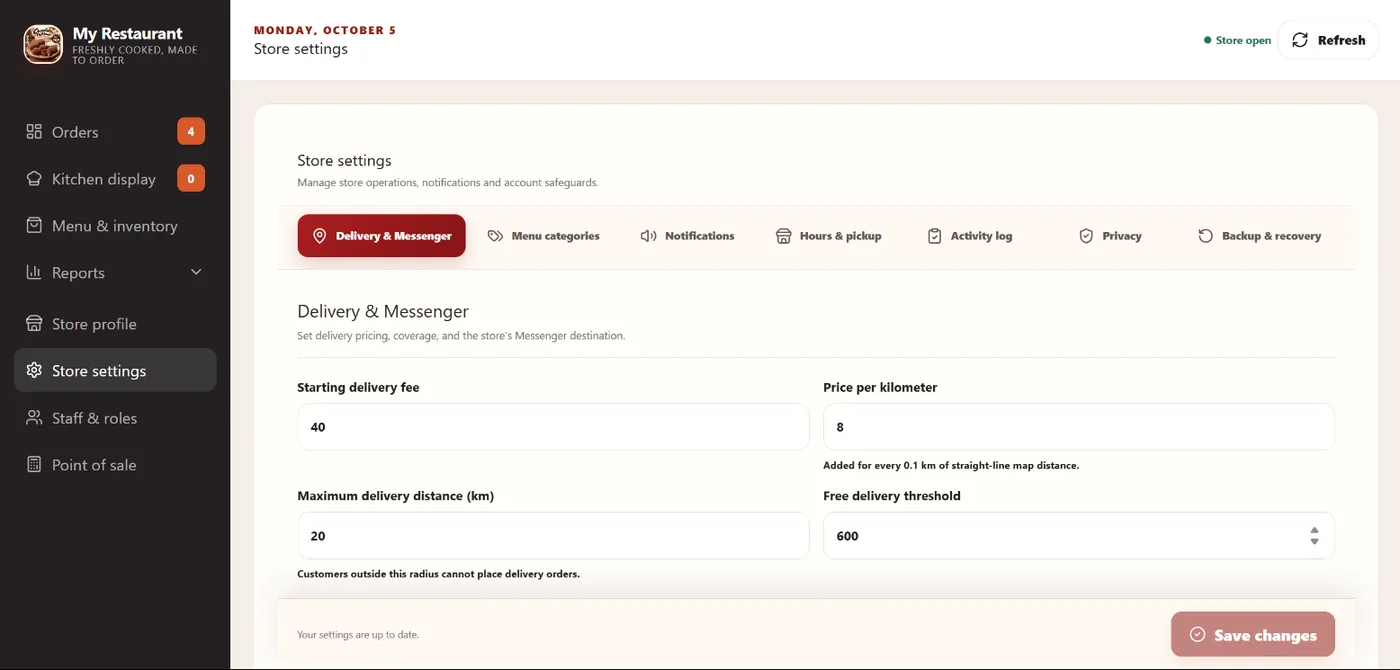Screen dimensions: 1400x670
Task: Open the Store profile page
Action: pyautogui.click(x=115, y=324)
